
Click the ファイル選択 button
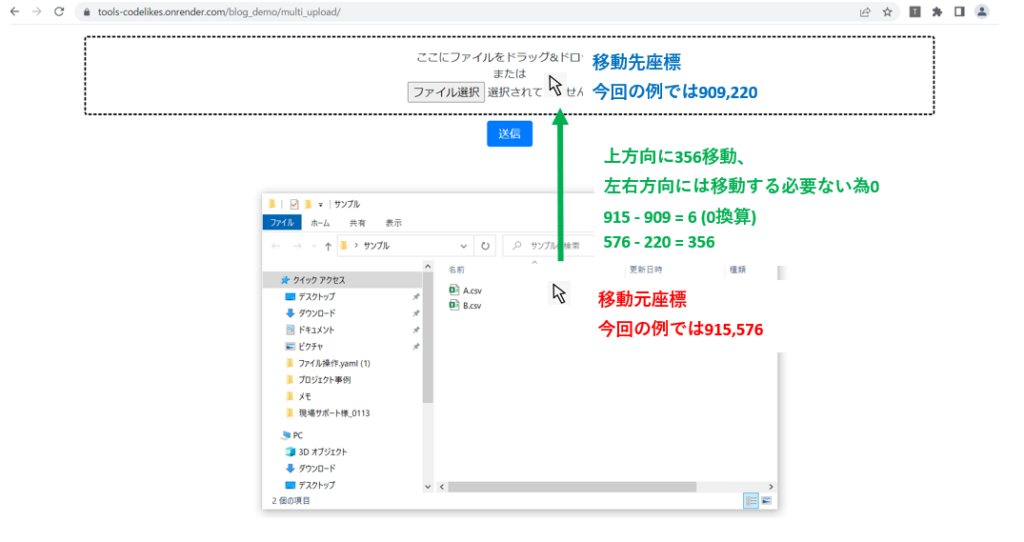[x=446, y=92]
